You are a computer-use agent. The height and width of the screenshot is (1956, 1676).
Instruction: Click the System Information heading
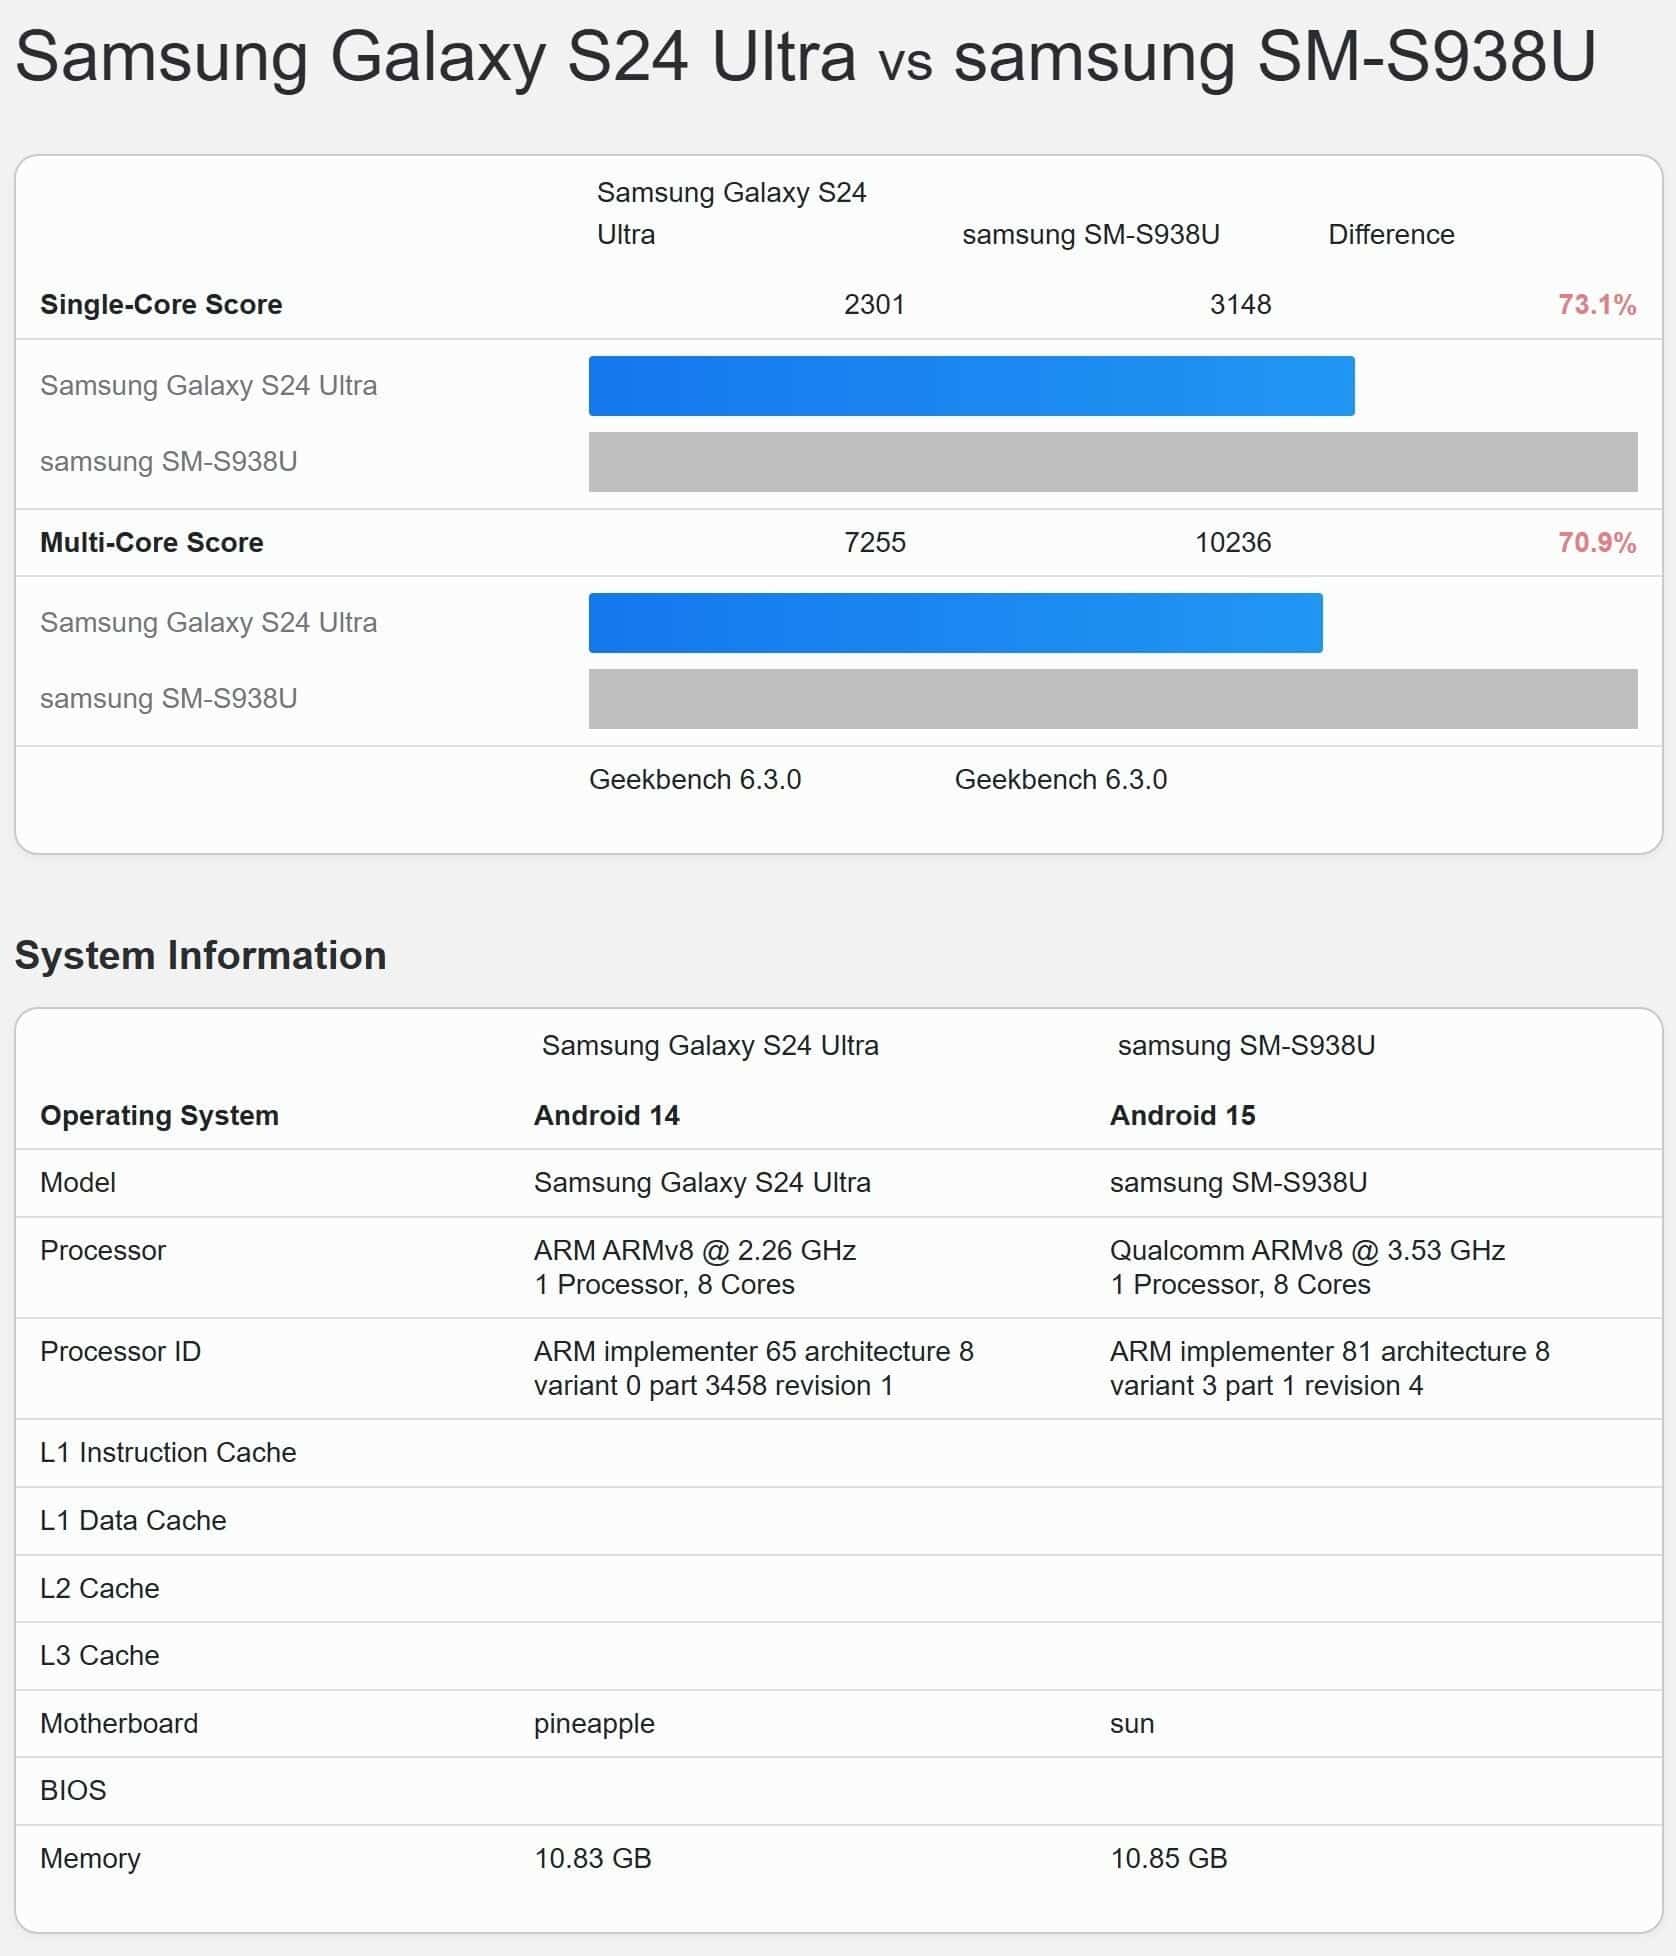pos(200,955)
